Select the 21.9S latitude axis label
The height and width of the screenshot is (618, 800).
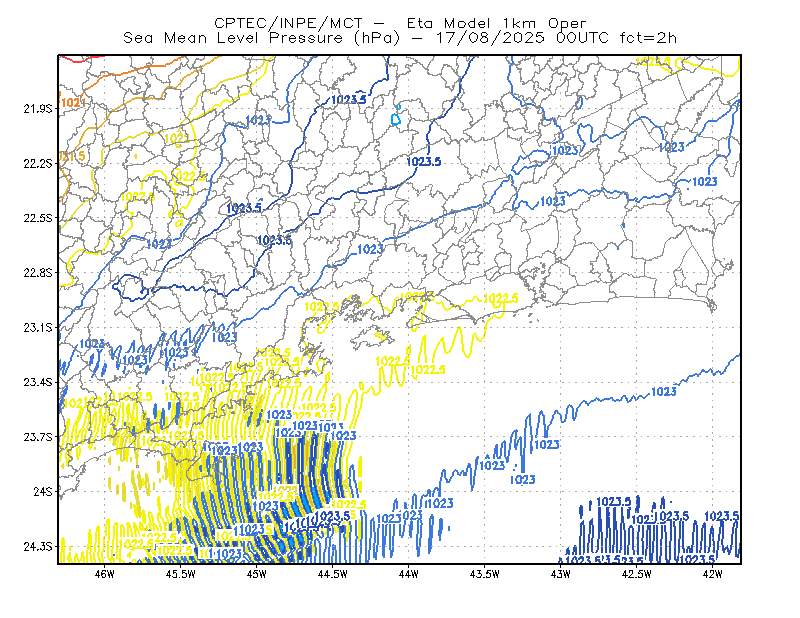pyautogui.click(x=38, y=109)
